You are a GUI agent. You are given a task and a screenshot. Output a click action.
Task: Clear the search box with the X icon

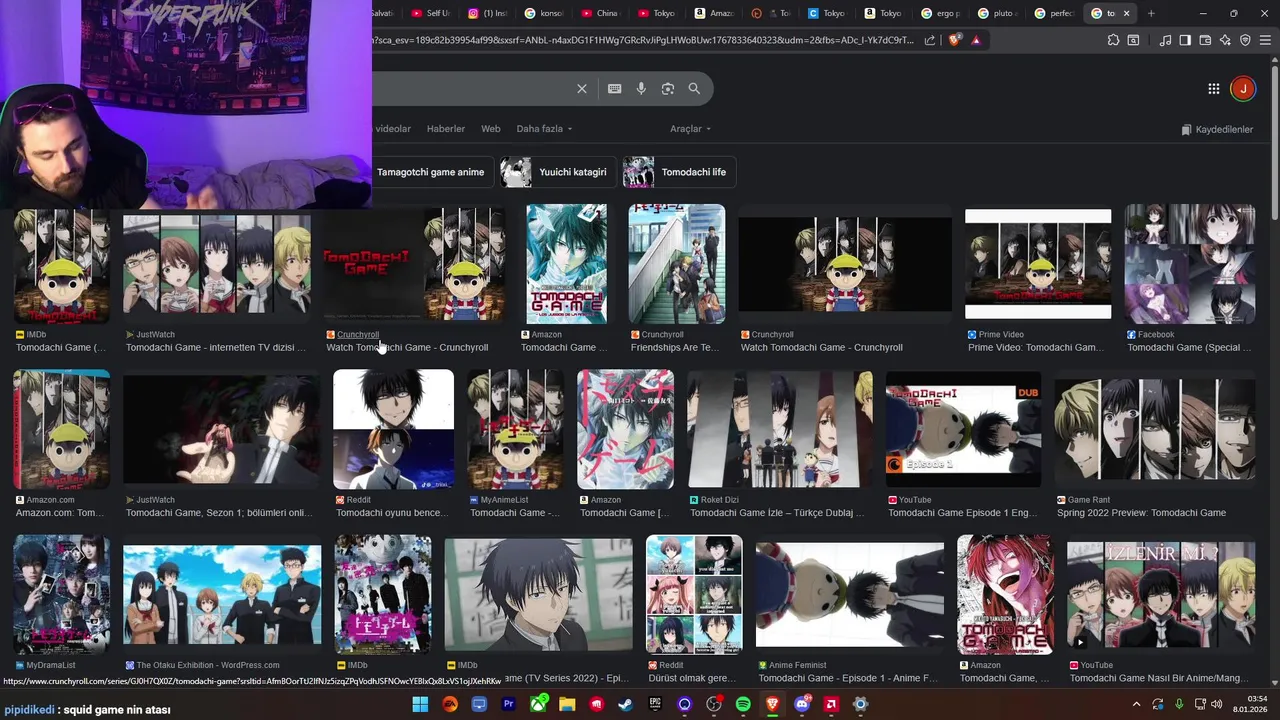tap(582, 89)
